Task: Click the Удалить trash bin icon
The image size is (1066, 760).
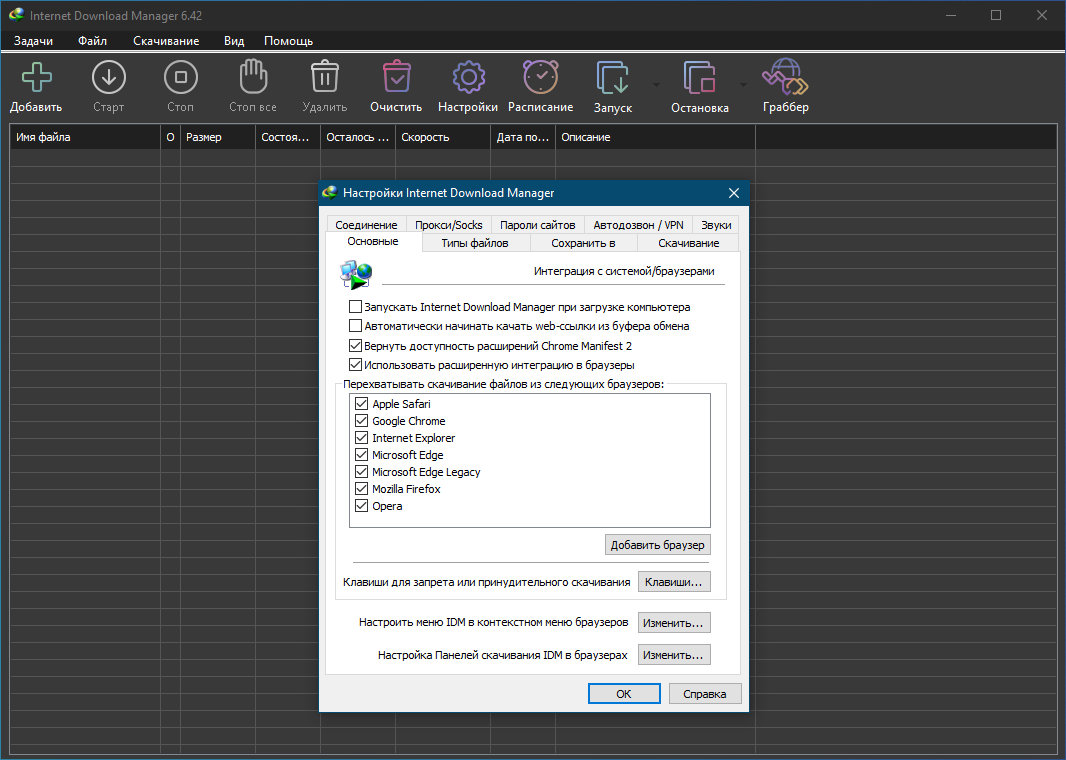Action: coord(325,77)
